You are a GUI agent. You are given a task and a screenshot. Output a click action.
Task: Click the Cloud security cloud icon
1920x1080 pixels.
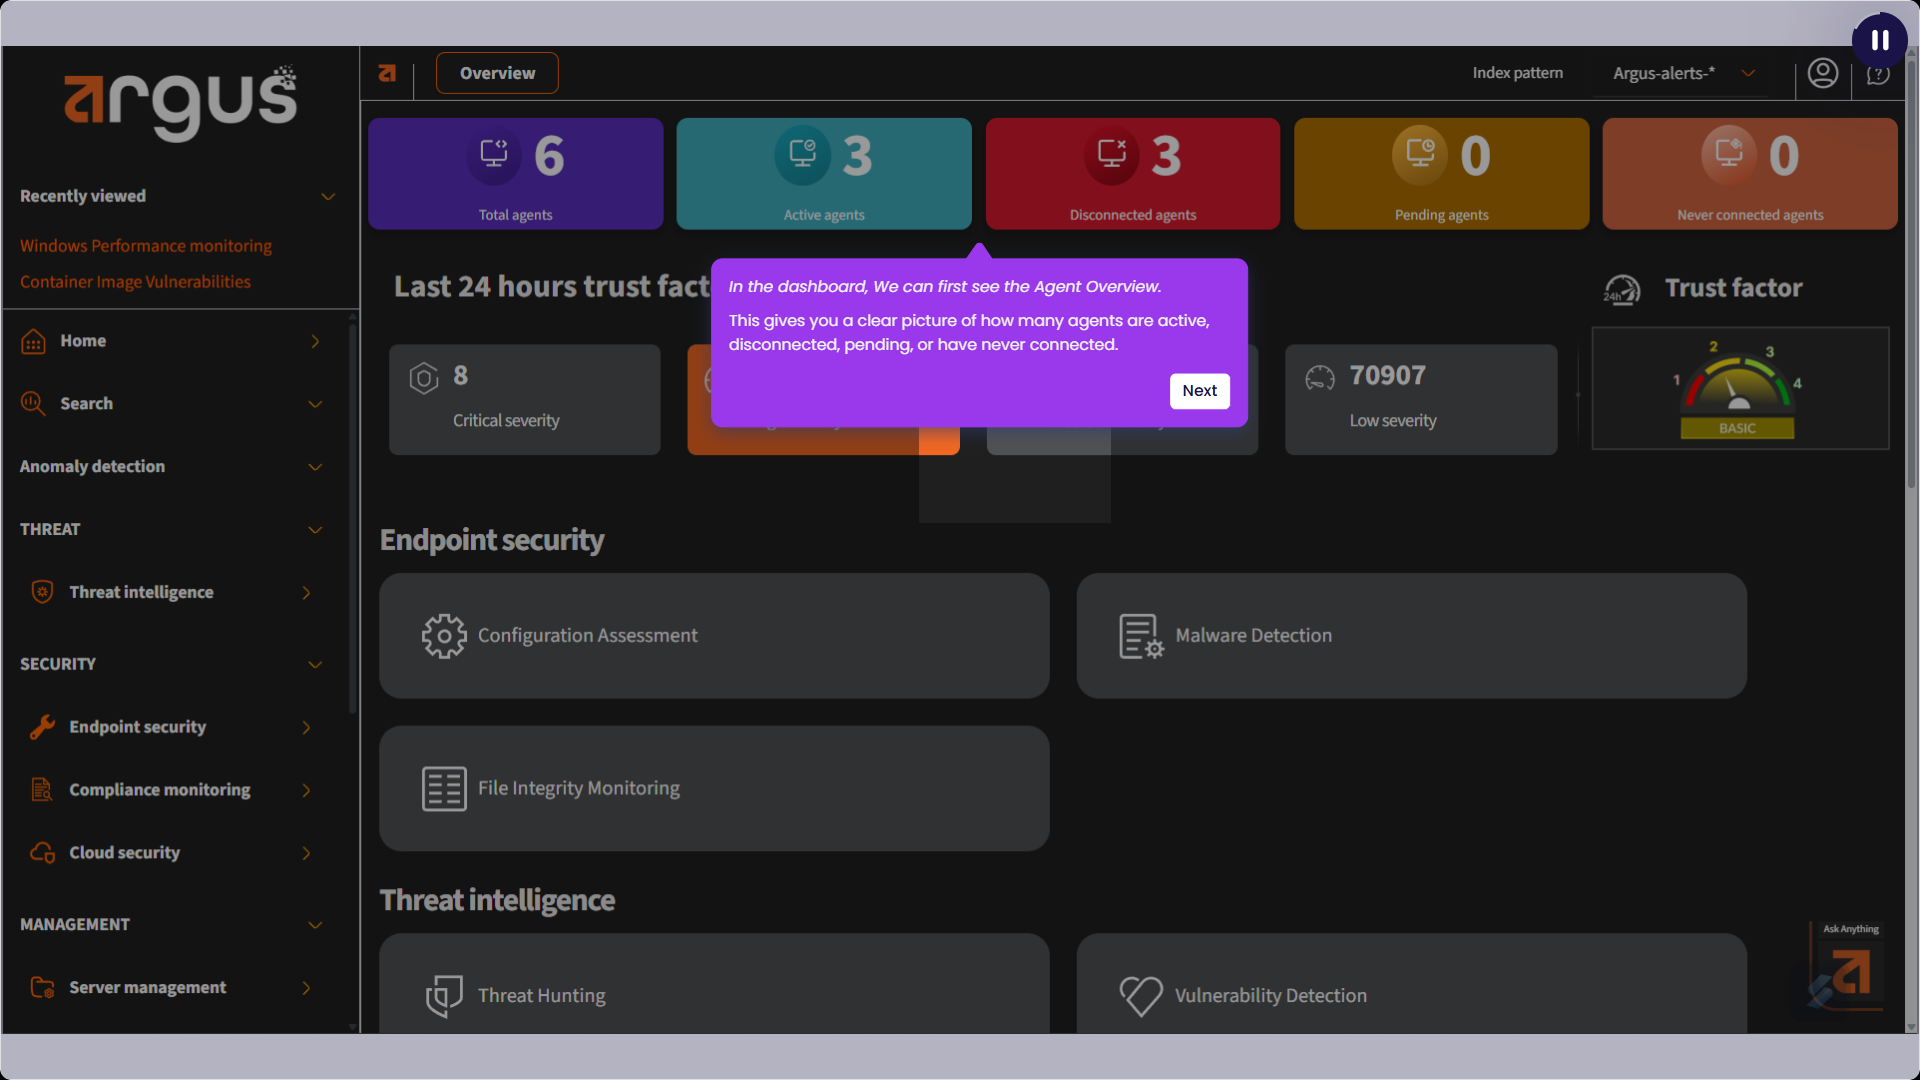click(42, 853)
